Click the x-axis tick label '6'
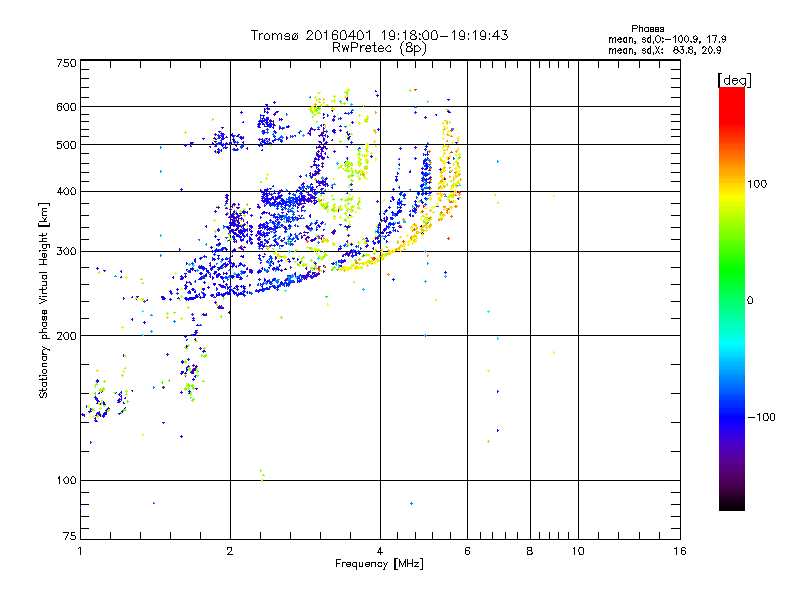Image resolution: width=800 pixels, height=600 pixels. point(467,551)
